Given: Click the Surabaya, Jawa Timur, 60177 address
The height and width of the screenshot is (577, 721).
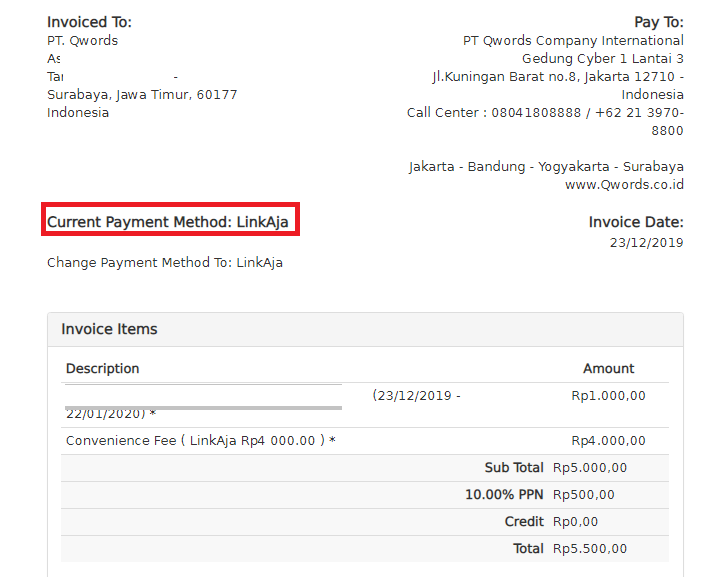Looking at the screenshot, I should click(142, 95).
